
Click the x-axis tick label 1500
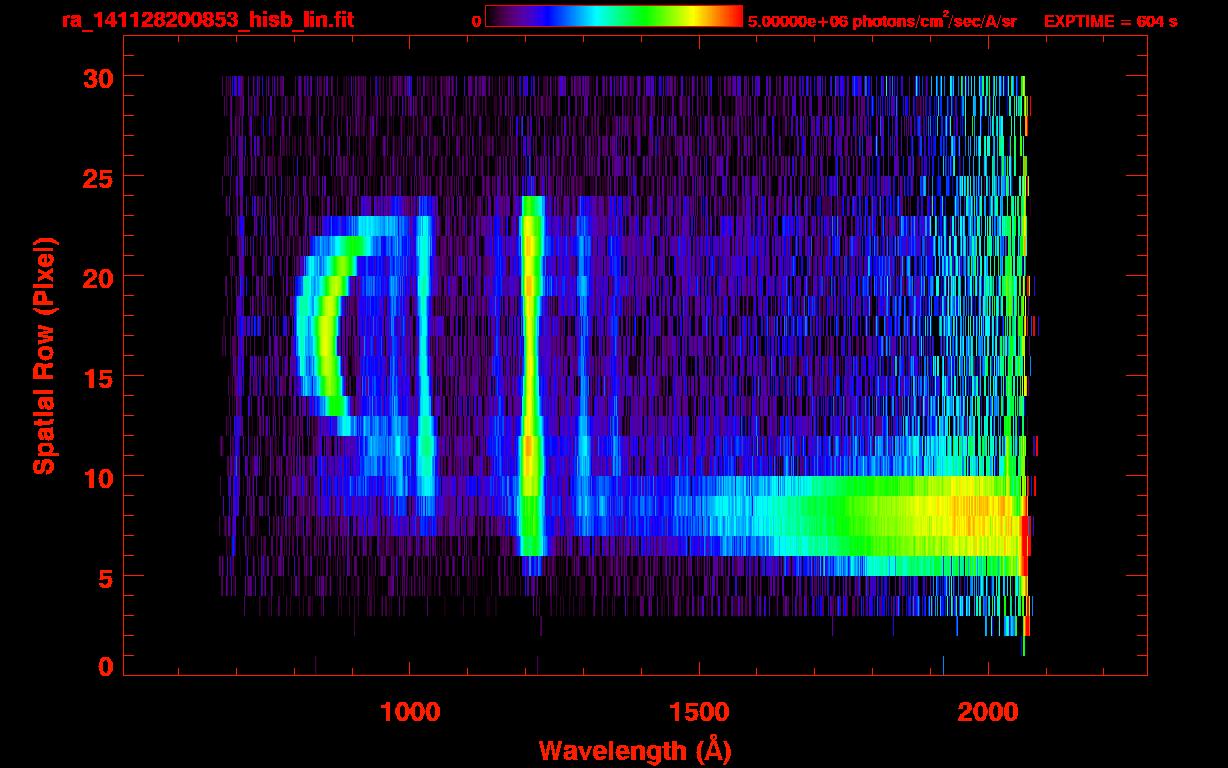tap(699, 712)
